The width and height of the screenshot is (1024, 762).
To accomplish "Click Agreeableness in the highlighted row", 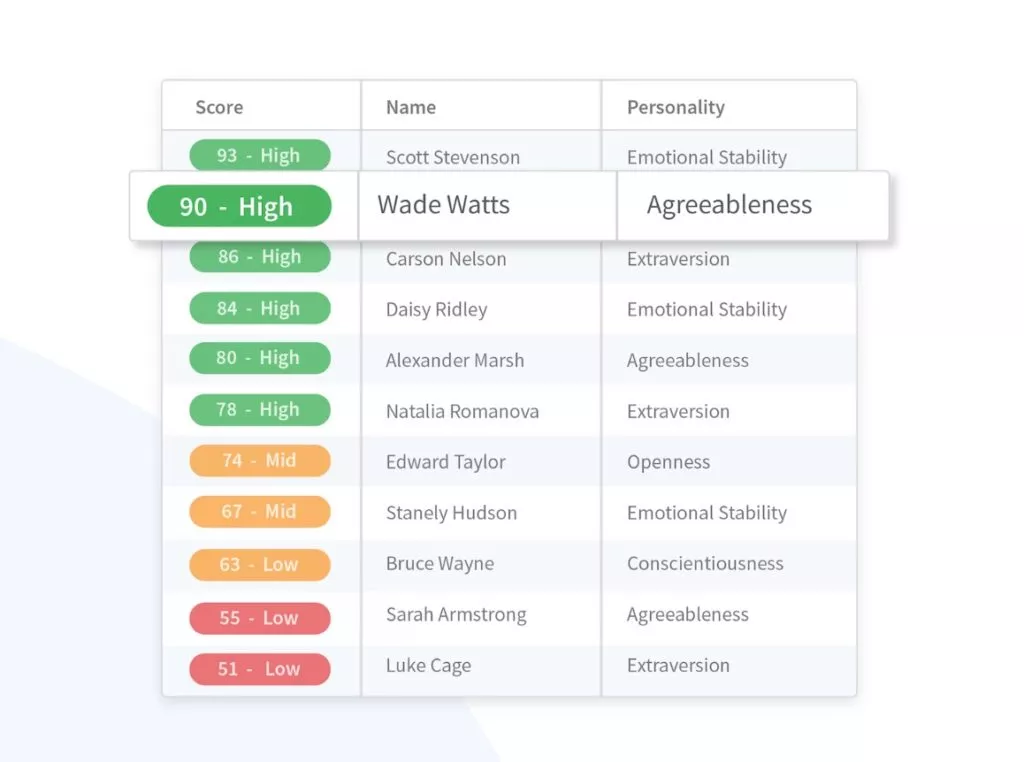I will [729, 205].
